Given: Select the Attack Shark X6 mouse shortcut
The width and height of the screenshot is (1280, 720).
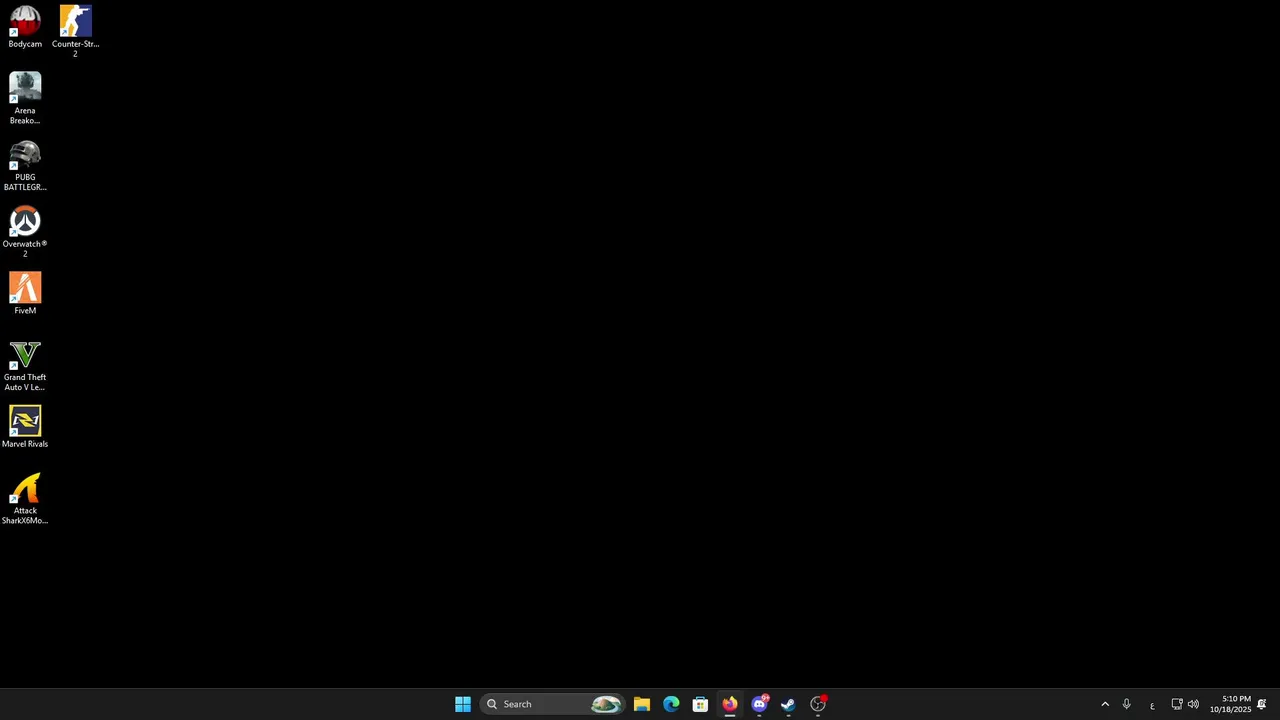Looking at the screenshot, I should point(25,499).
